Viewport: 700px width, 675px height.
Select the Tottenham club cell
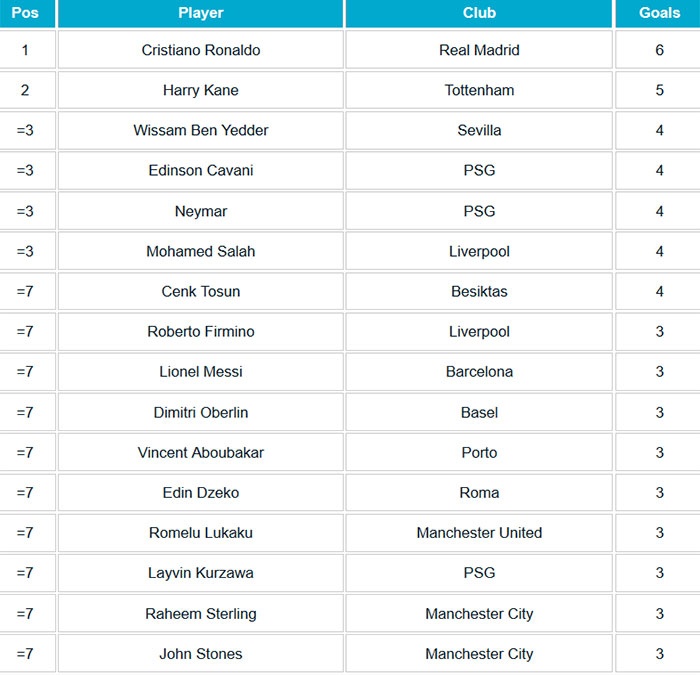click(479, 90)
